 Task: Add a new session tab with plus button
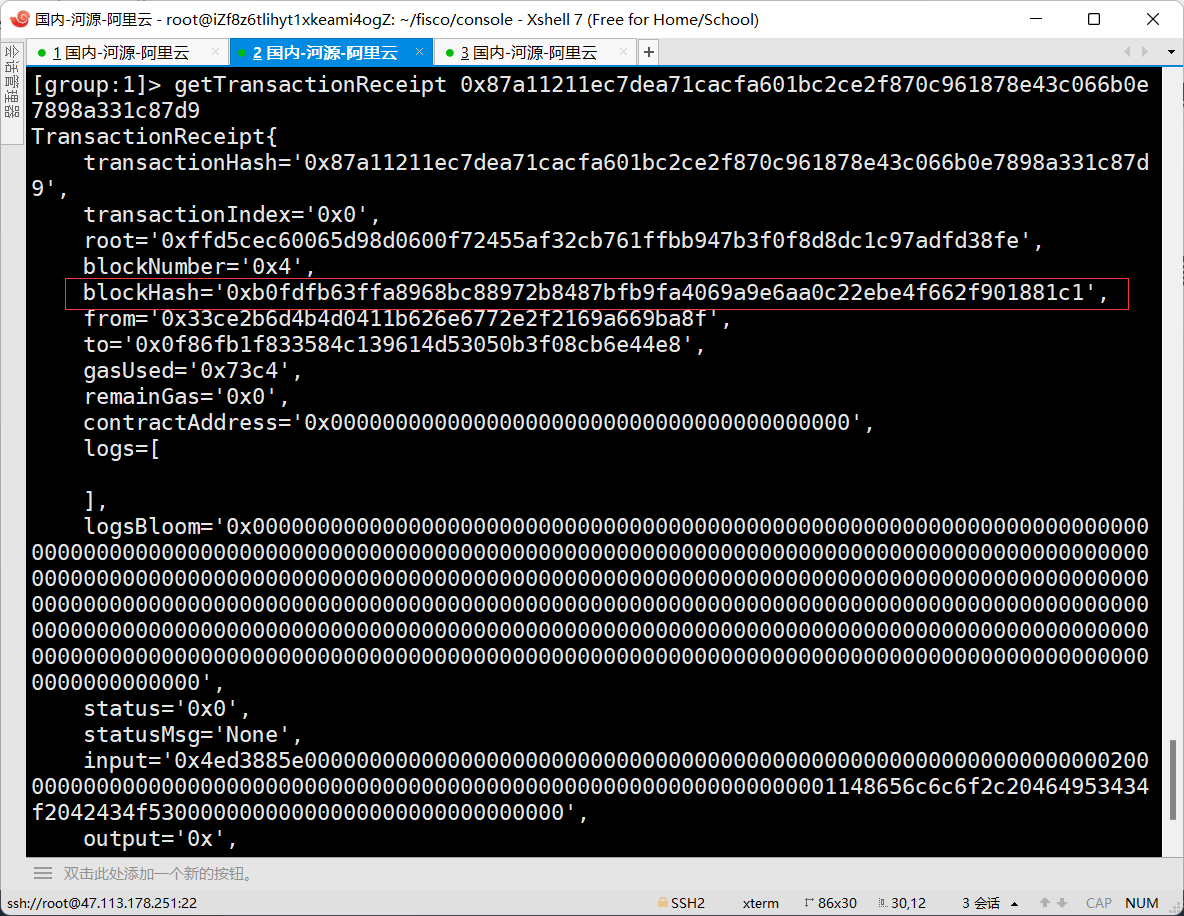[649, 52]
